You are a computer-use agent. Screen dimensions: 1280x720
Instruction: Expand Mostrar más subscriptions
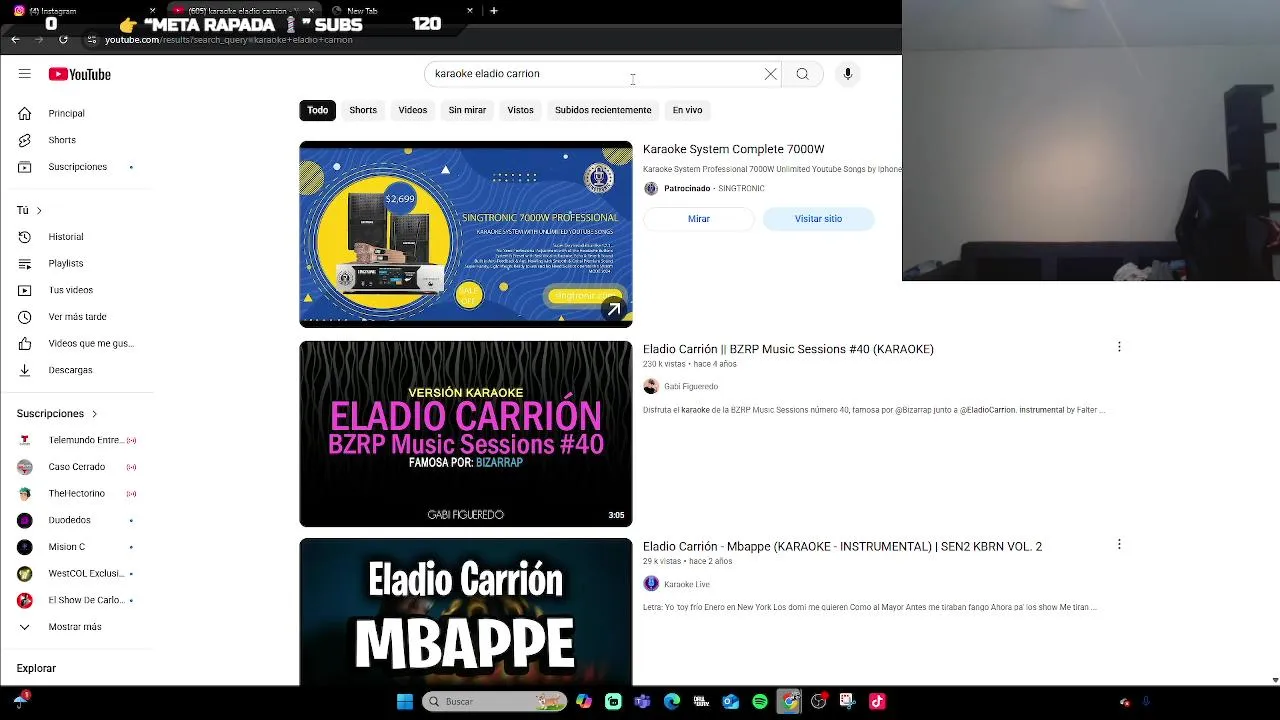[x=76, y=627]
